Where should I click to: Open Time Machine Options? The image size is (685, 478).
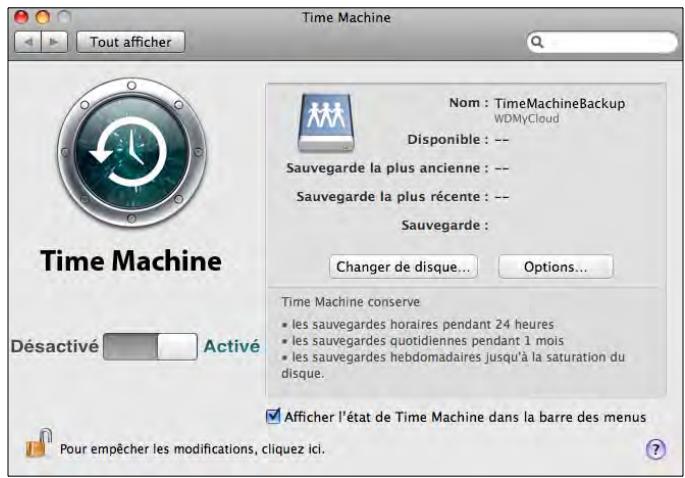[x=556, y=267]
